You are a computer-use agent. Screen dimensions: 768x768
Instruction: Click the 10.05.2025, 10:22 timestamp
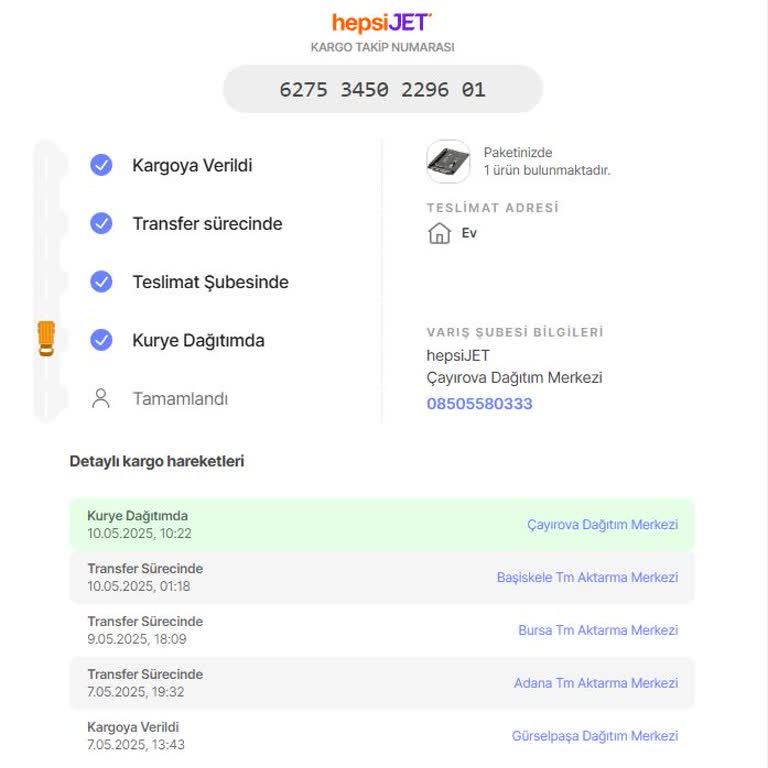[x=140, y=533]
